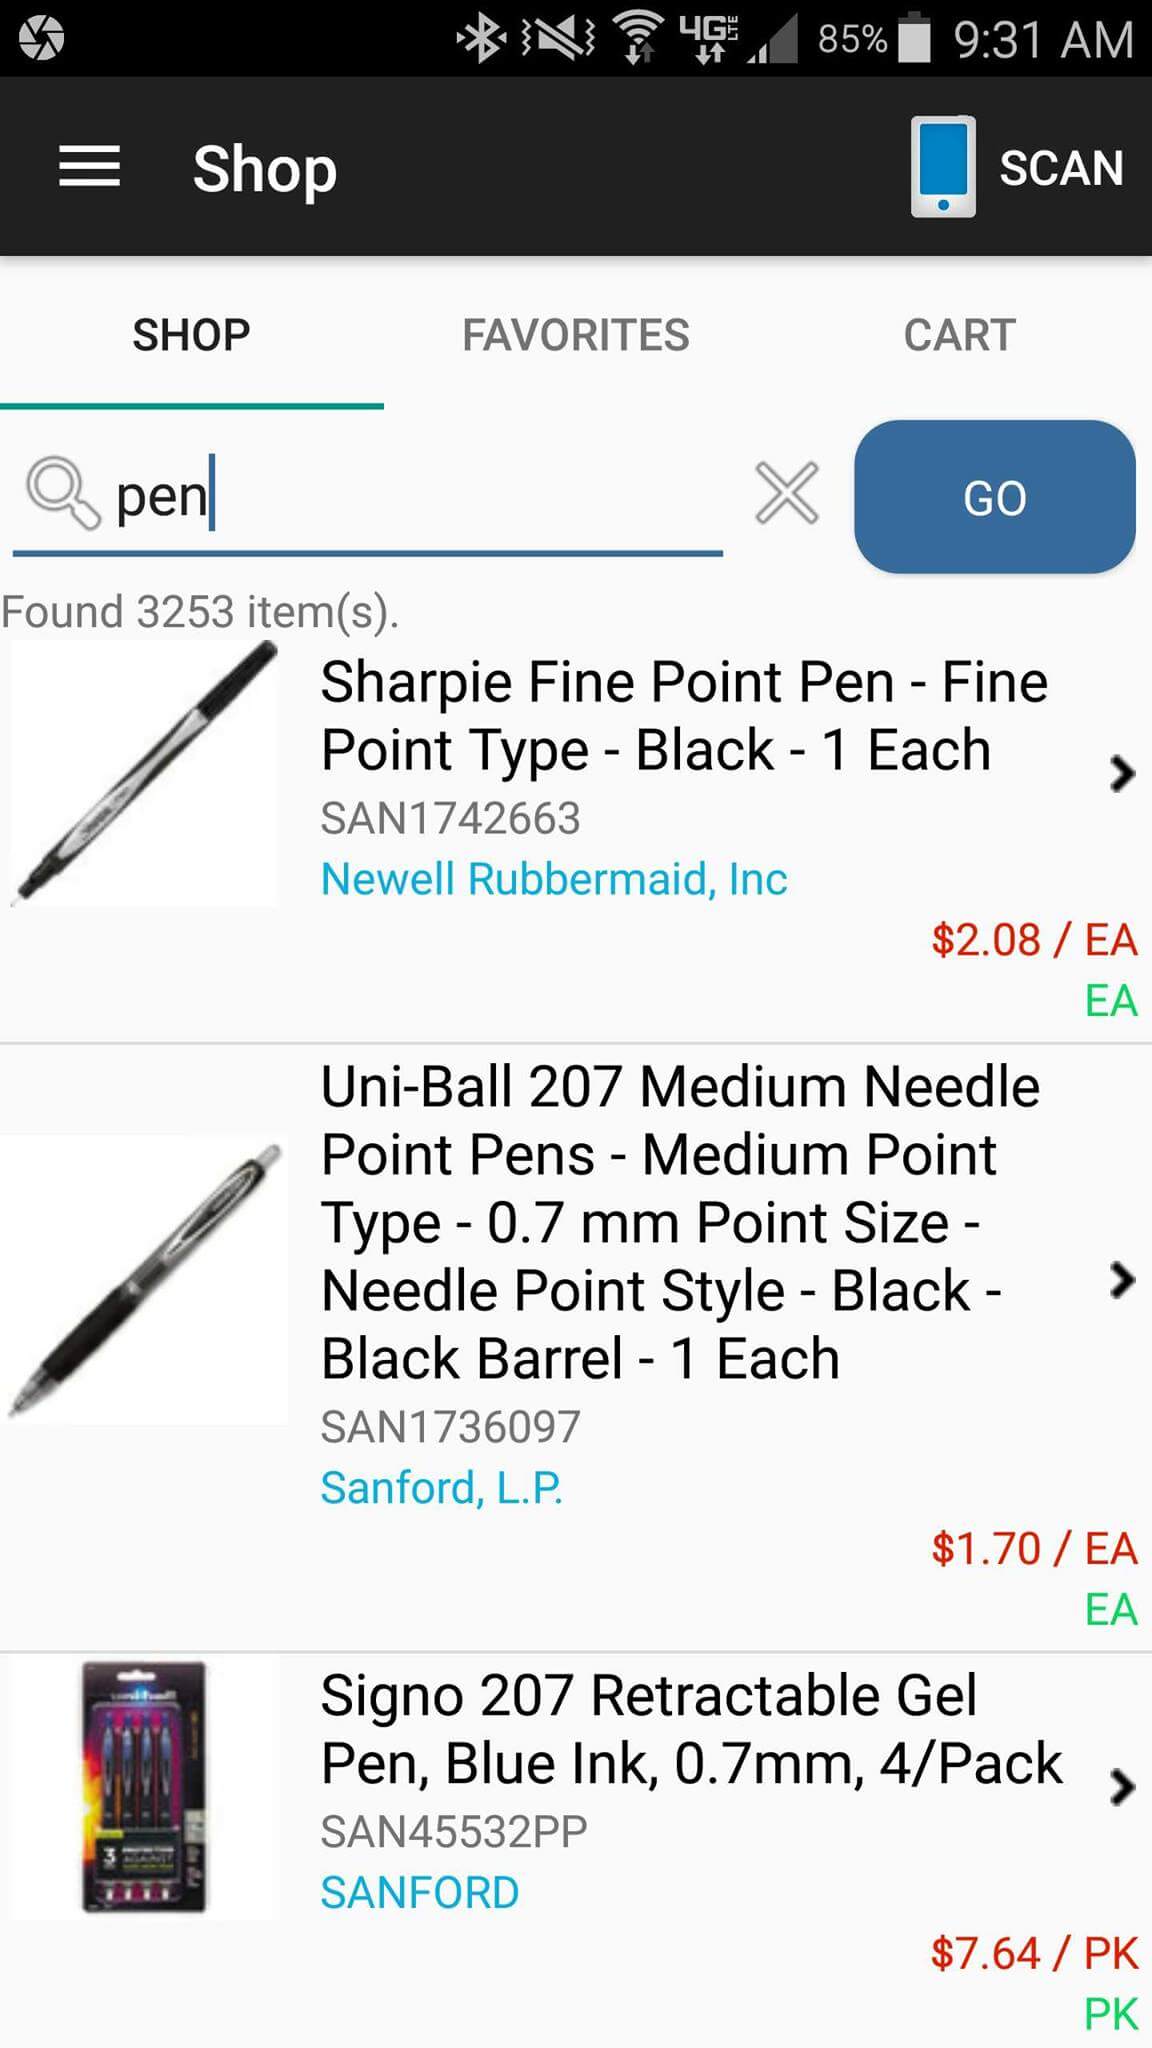Expand Signo 207 Retractable Gel Pen chevron
Viewport: 1152px width, 2048px height.
1122,1787
